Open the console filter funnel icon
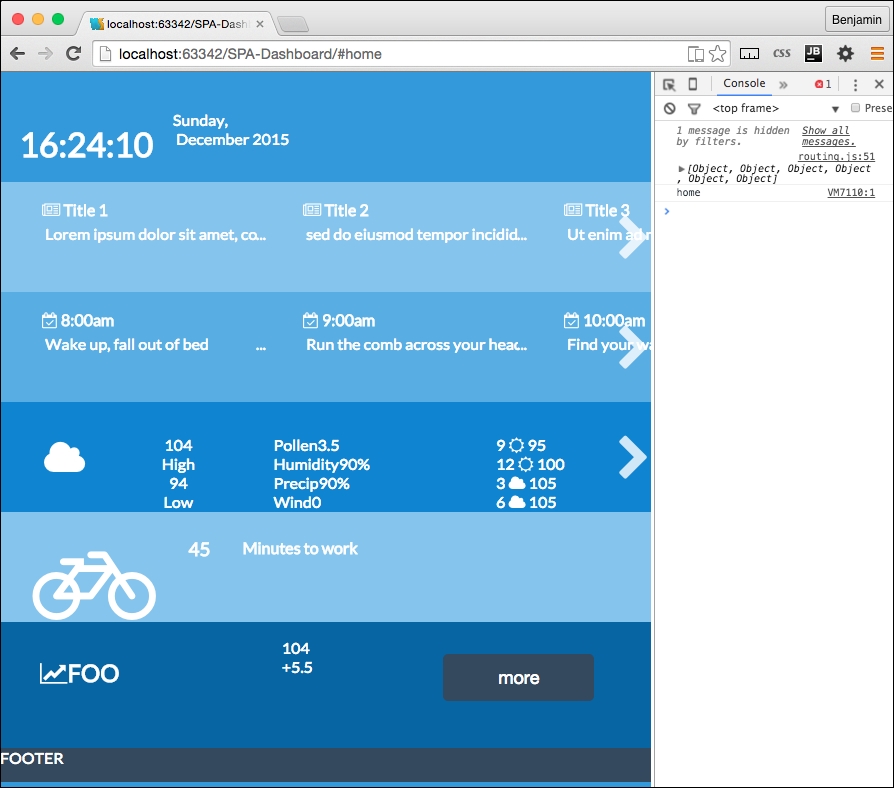The image size is (894, 788). coord(694,108)
